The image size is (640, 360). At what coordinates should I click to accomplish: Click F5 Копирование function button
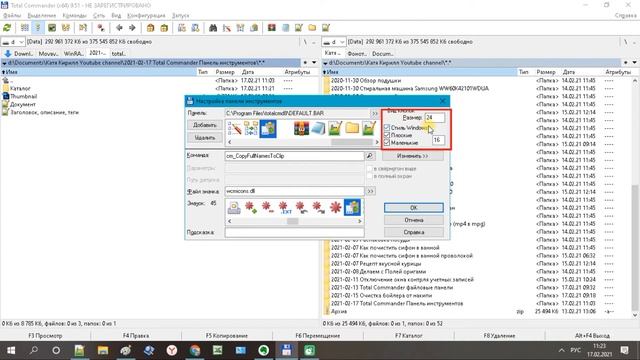pos(227,336)
